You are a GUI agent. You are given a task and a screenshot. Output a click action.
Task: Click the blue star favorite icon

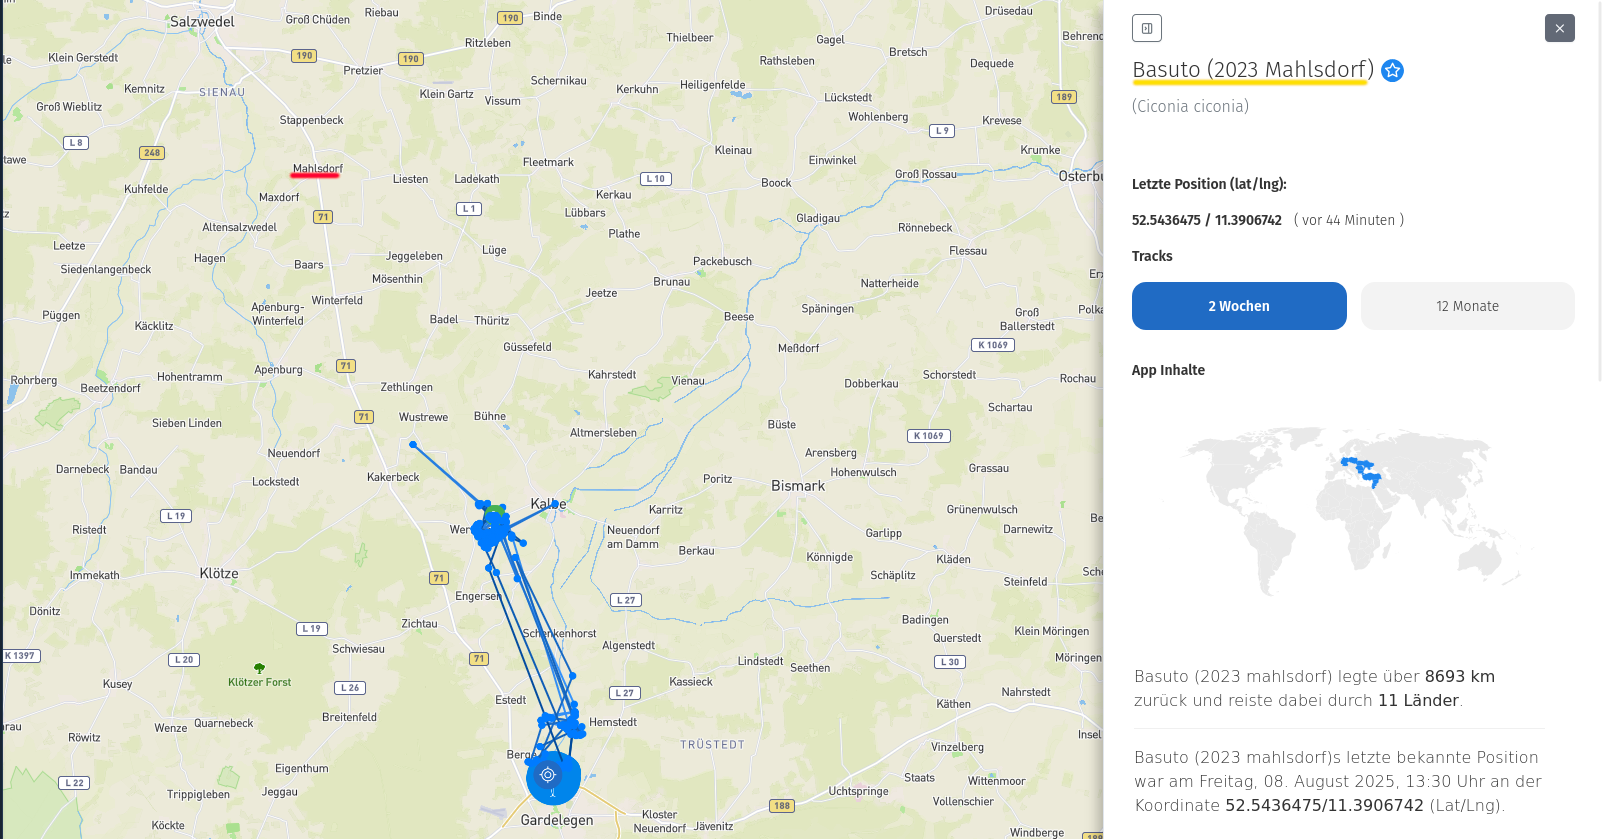tap(1392, 70)
